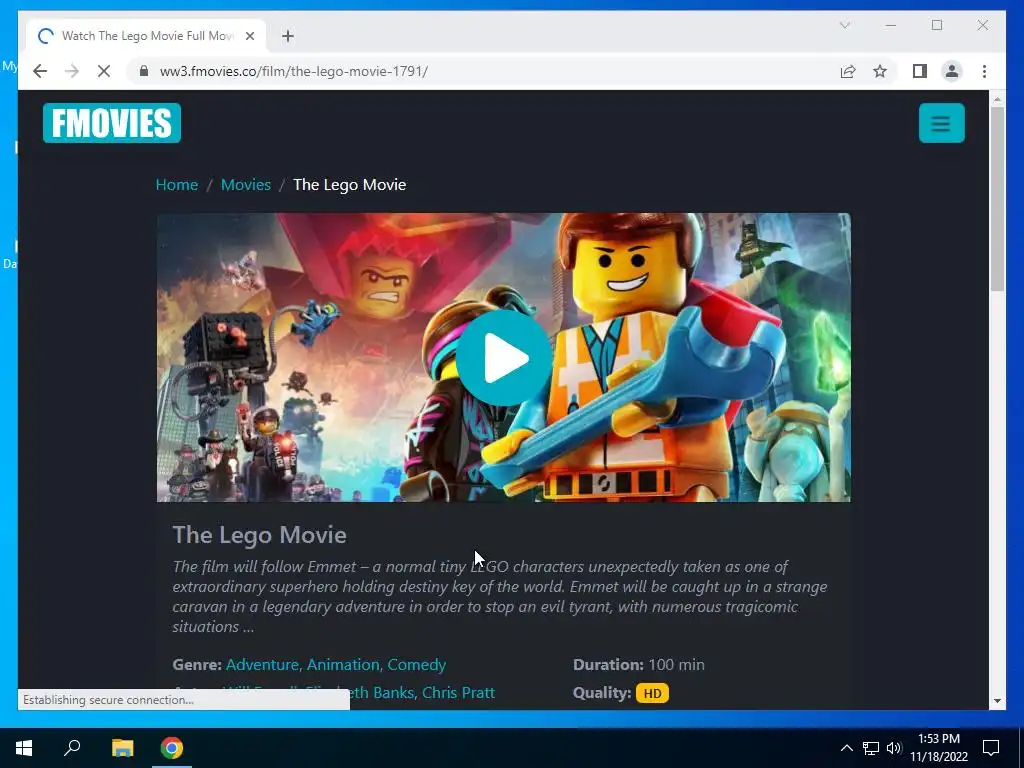
Task: Open the tab search dropdown
Action: pos(844,25)
